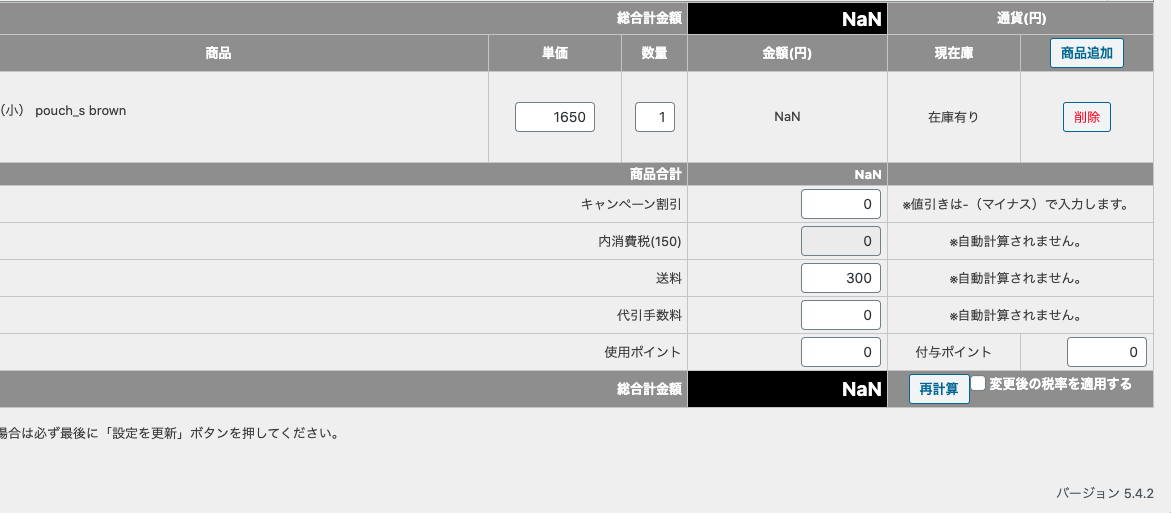
Task: Enable 変更後の税率を適用する checkbox
Action: (x=978, y=384)
